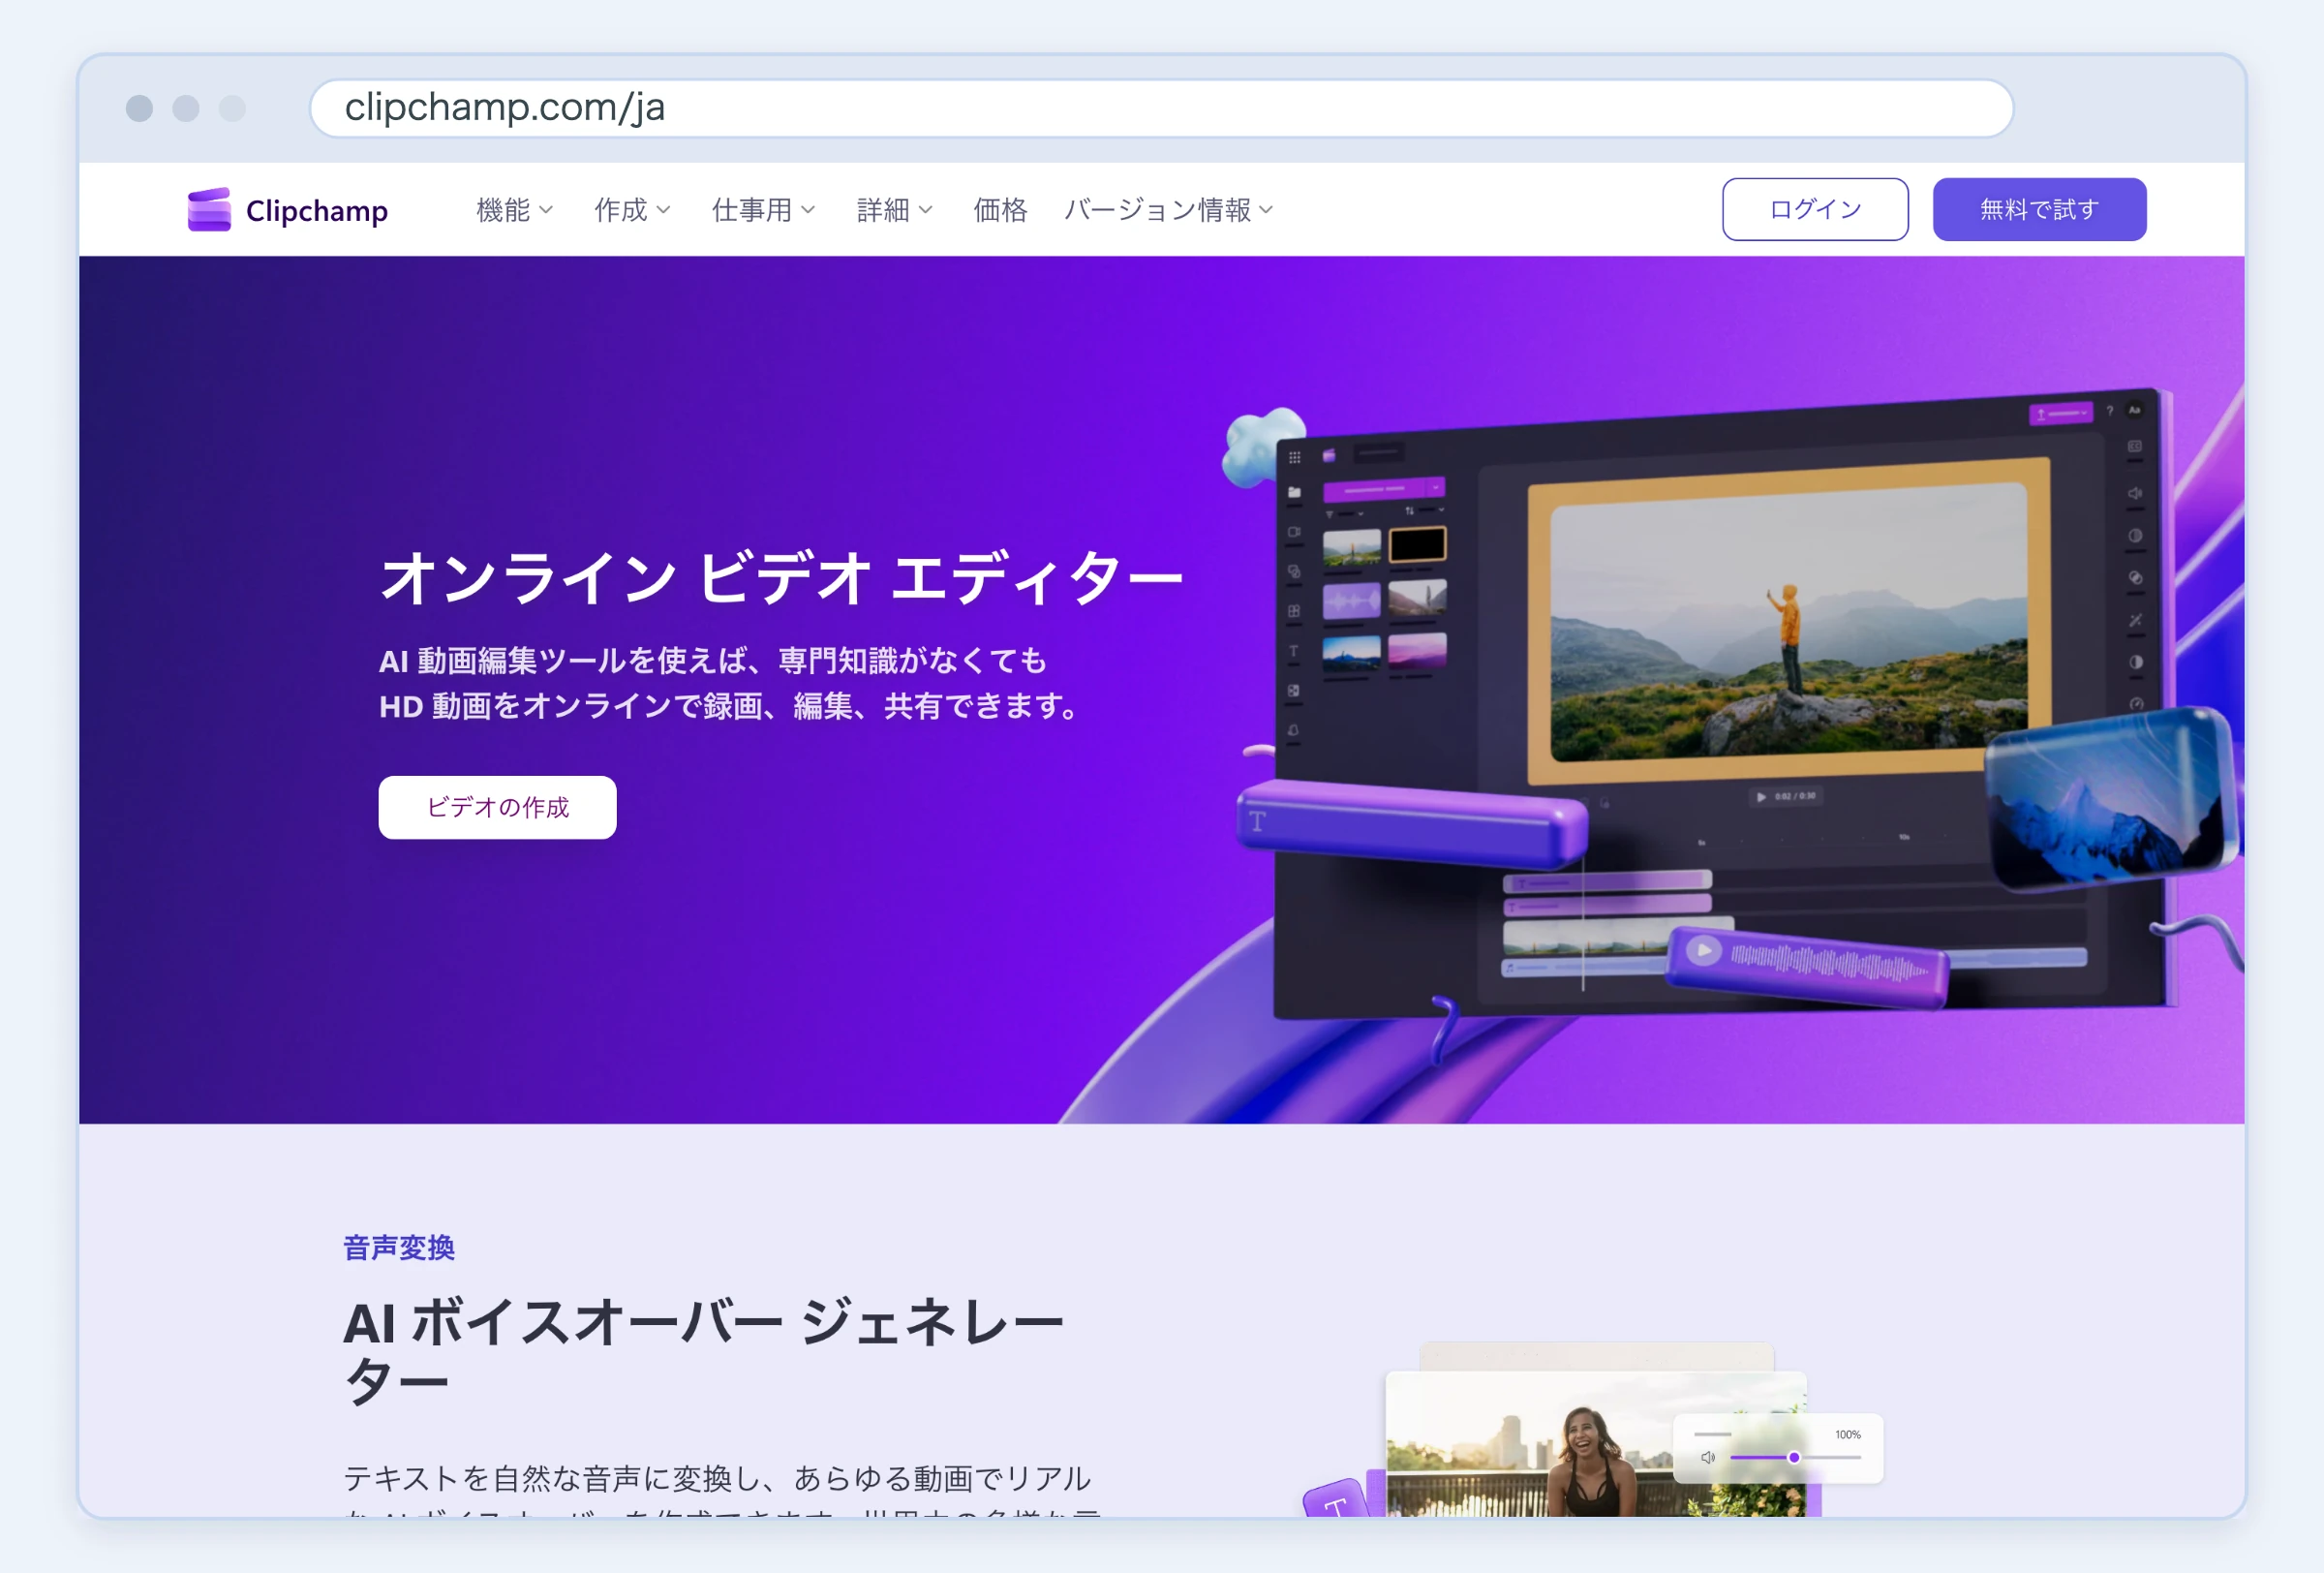Click the 音声変換 section label

(399, 1248)
